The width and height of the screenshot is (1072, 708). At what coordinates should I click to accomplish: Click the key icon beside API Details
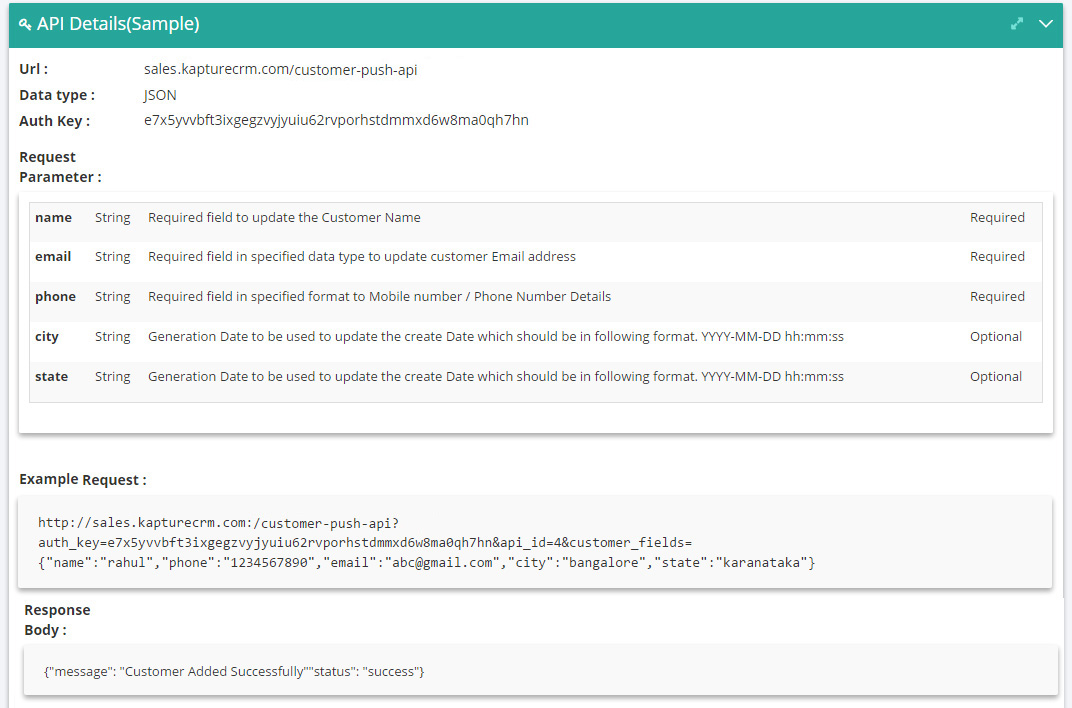[x=25, y=25]
